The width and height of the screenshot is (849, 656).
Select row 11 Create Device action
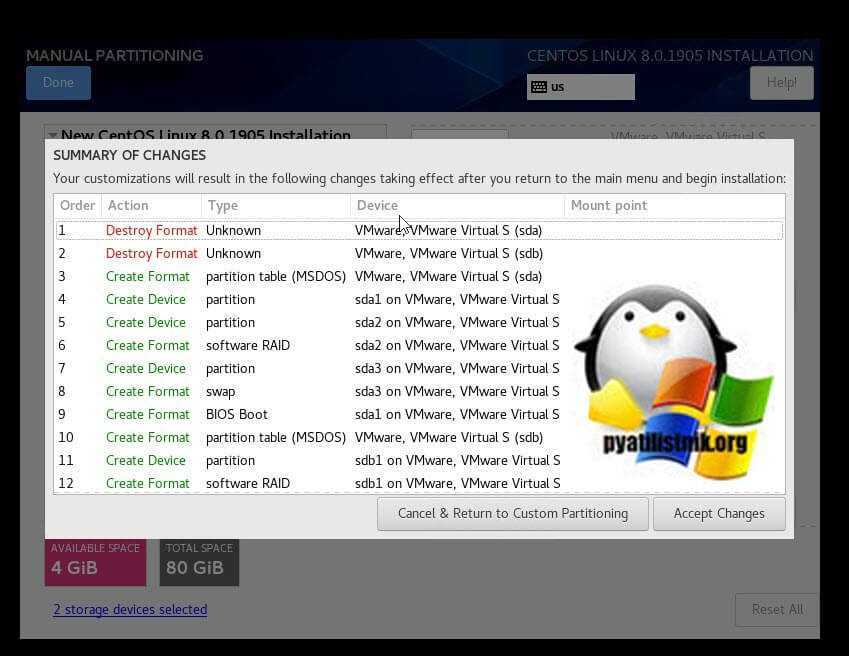point(146,461)
